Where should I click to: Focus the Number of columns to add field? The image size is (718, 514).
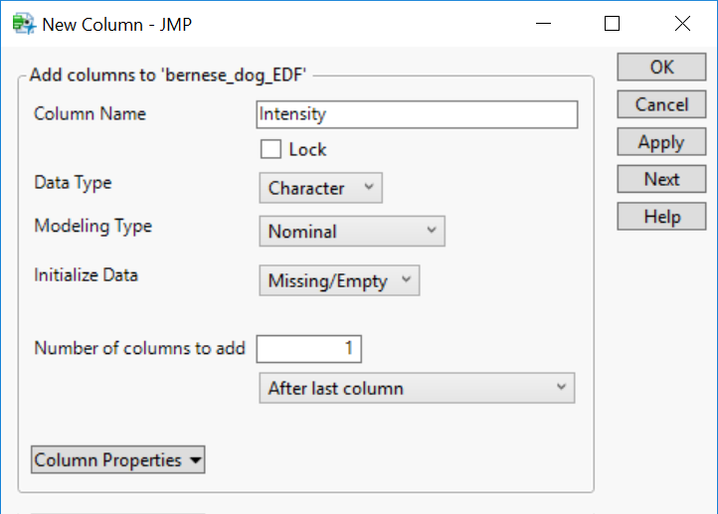(x=309, y=349)
